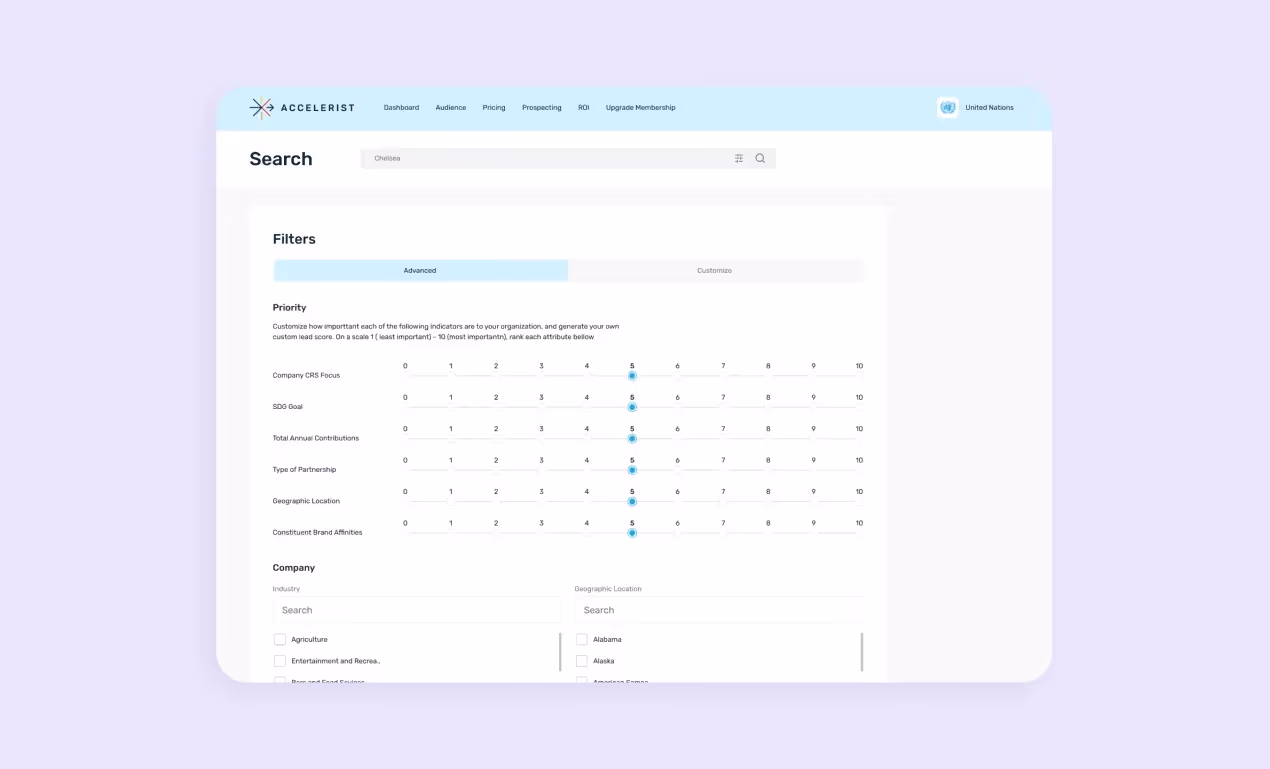
Task: Switch to the Customize filters tab
Action: (714, 270)
